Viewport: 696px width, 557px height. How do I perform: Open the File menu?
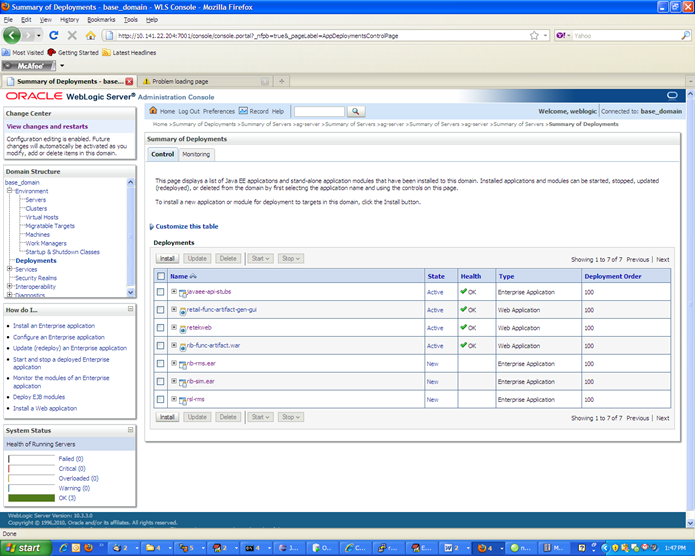[8, 20]
